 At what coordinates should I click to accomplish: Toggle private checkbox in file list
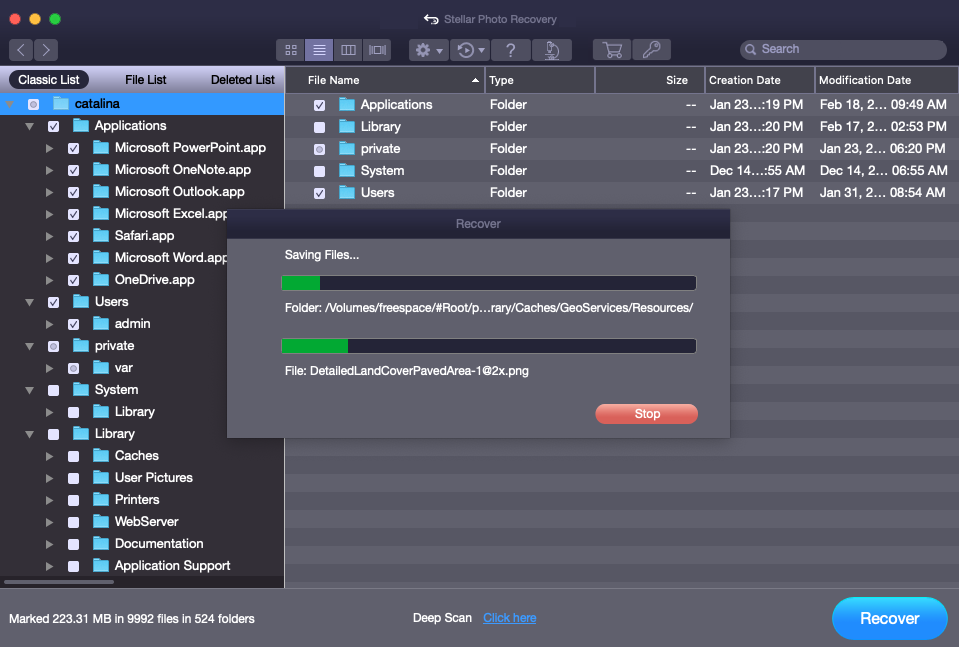pos(319,149)
